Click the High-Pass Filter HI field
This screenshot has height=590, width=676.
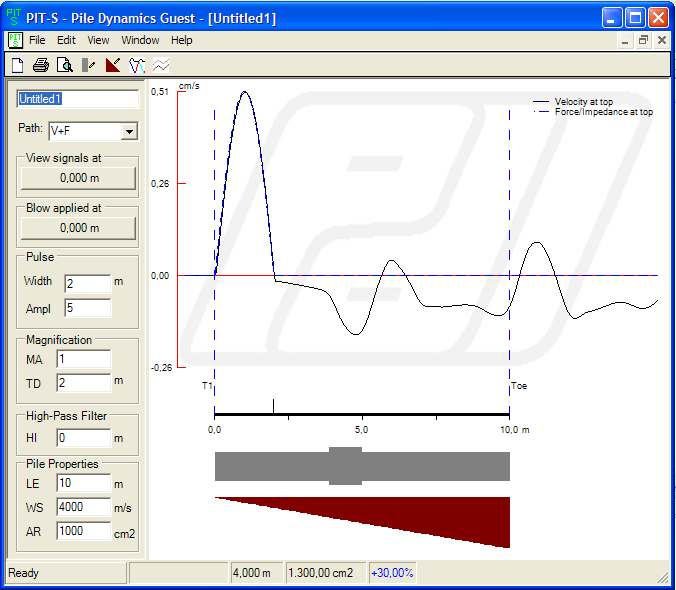click(83, 438)
